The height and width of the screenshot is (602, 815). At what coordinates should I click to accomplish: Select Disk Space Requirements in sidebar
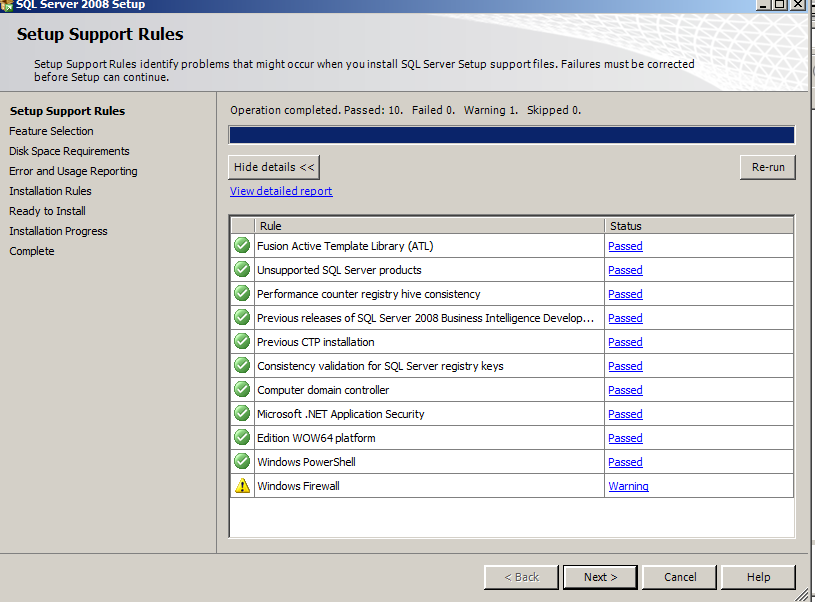69,151
